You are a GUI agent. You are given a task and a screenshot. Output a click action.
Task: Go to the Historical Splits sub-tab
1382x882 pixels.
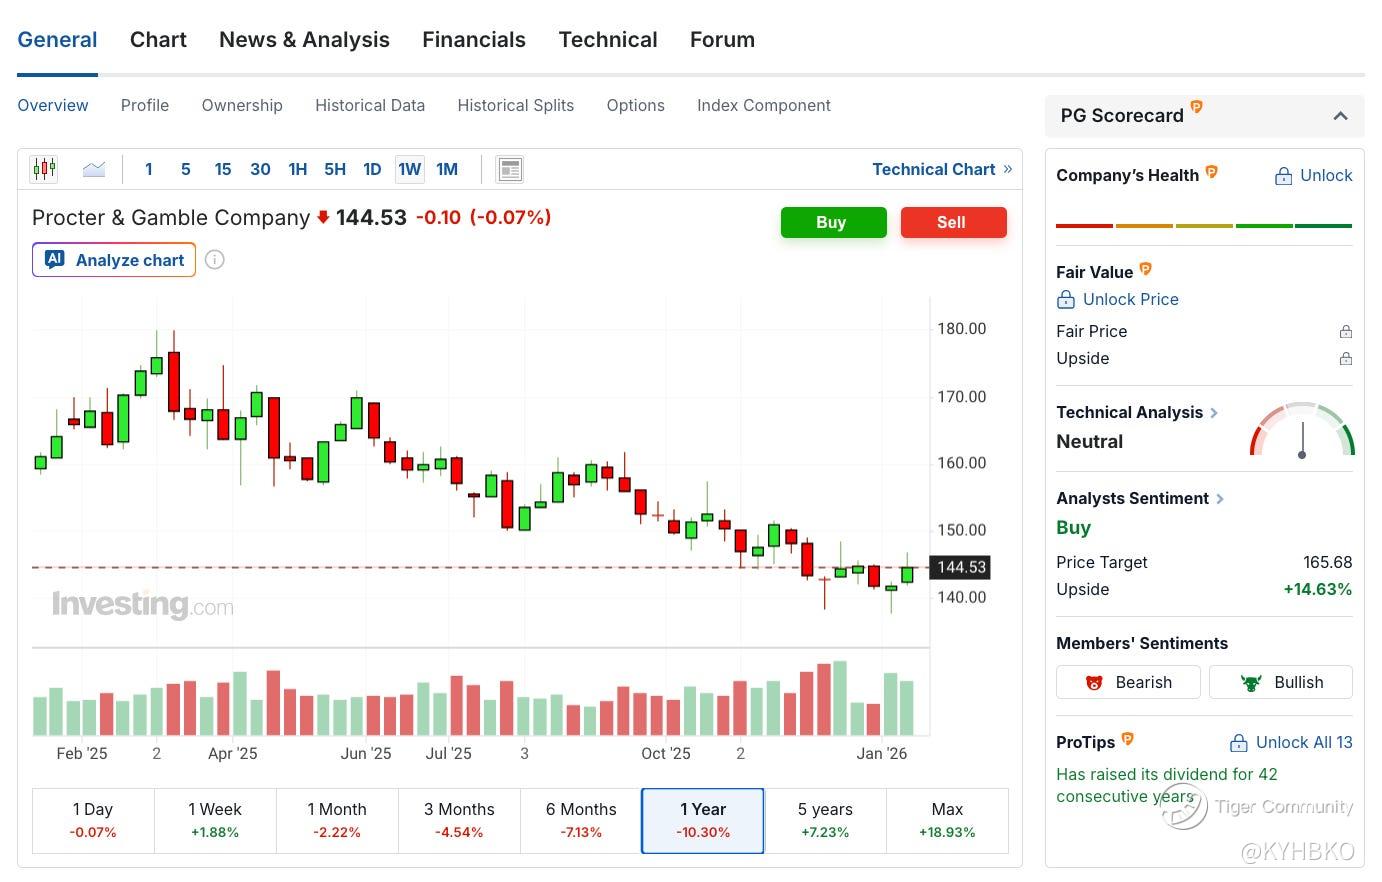pyautogui.click(x=516, y=105)
